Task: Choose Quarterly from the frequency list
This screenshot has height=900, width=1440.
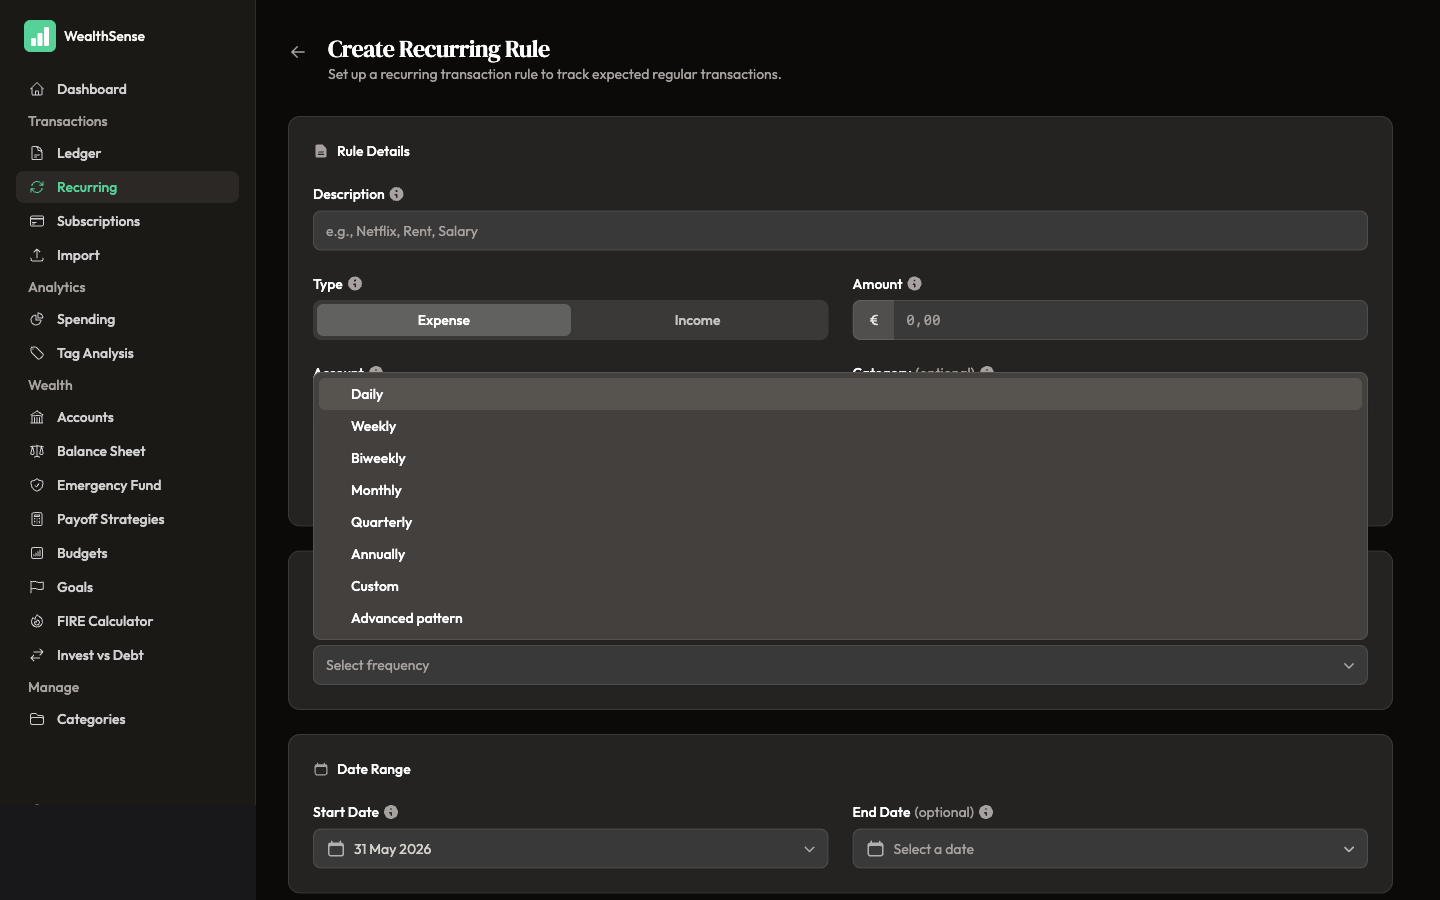Action: point(840,522)
